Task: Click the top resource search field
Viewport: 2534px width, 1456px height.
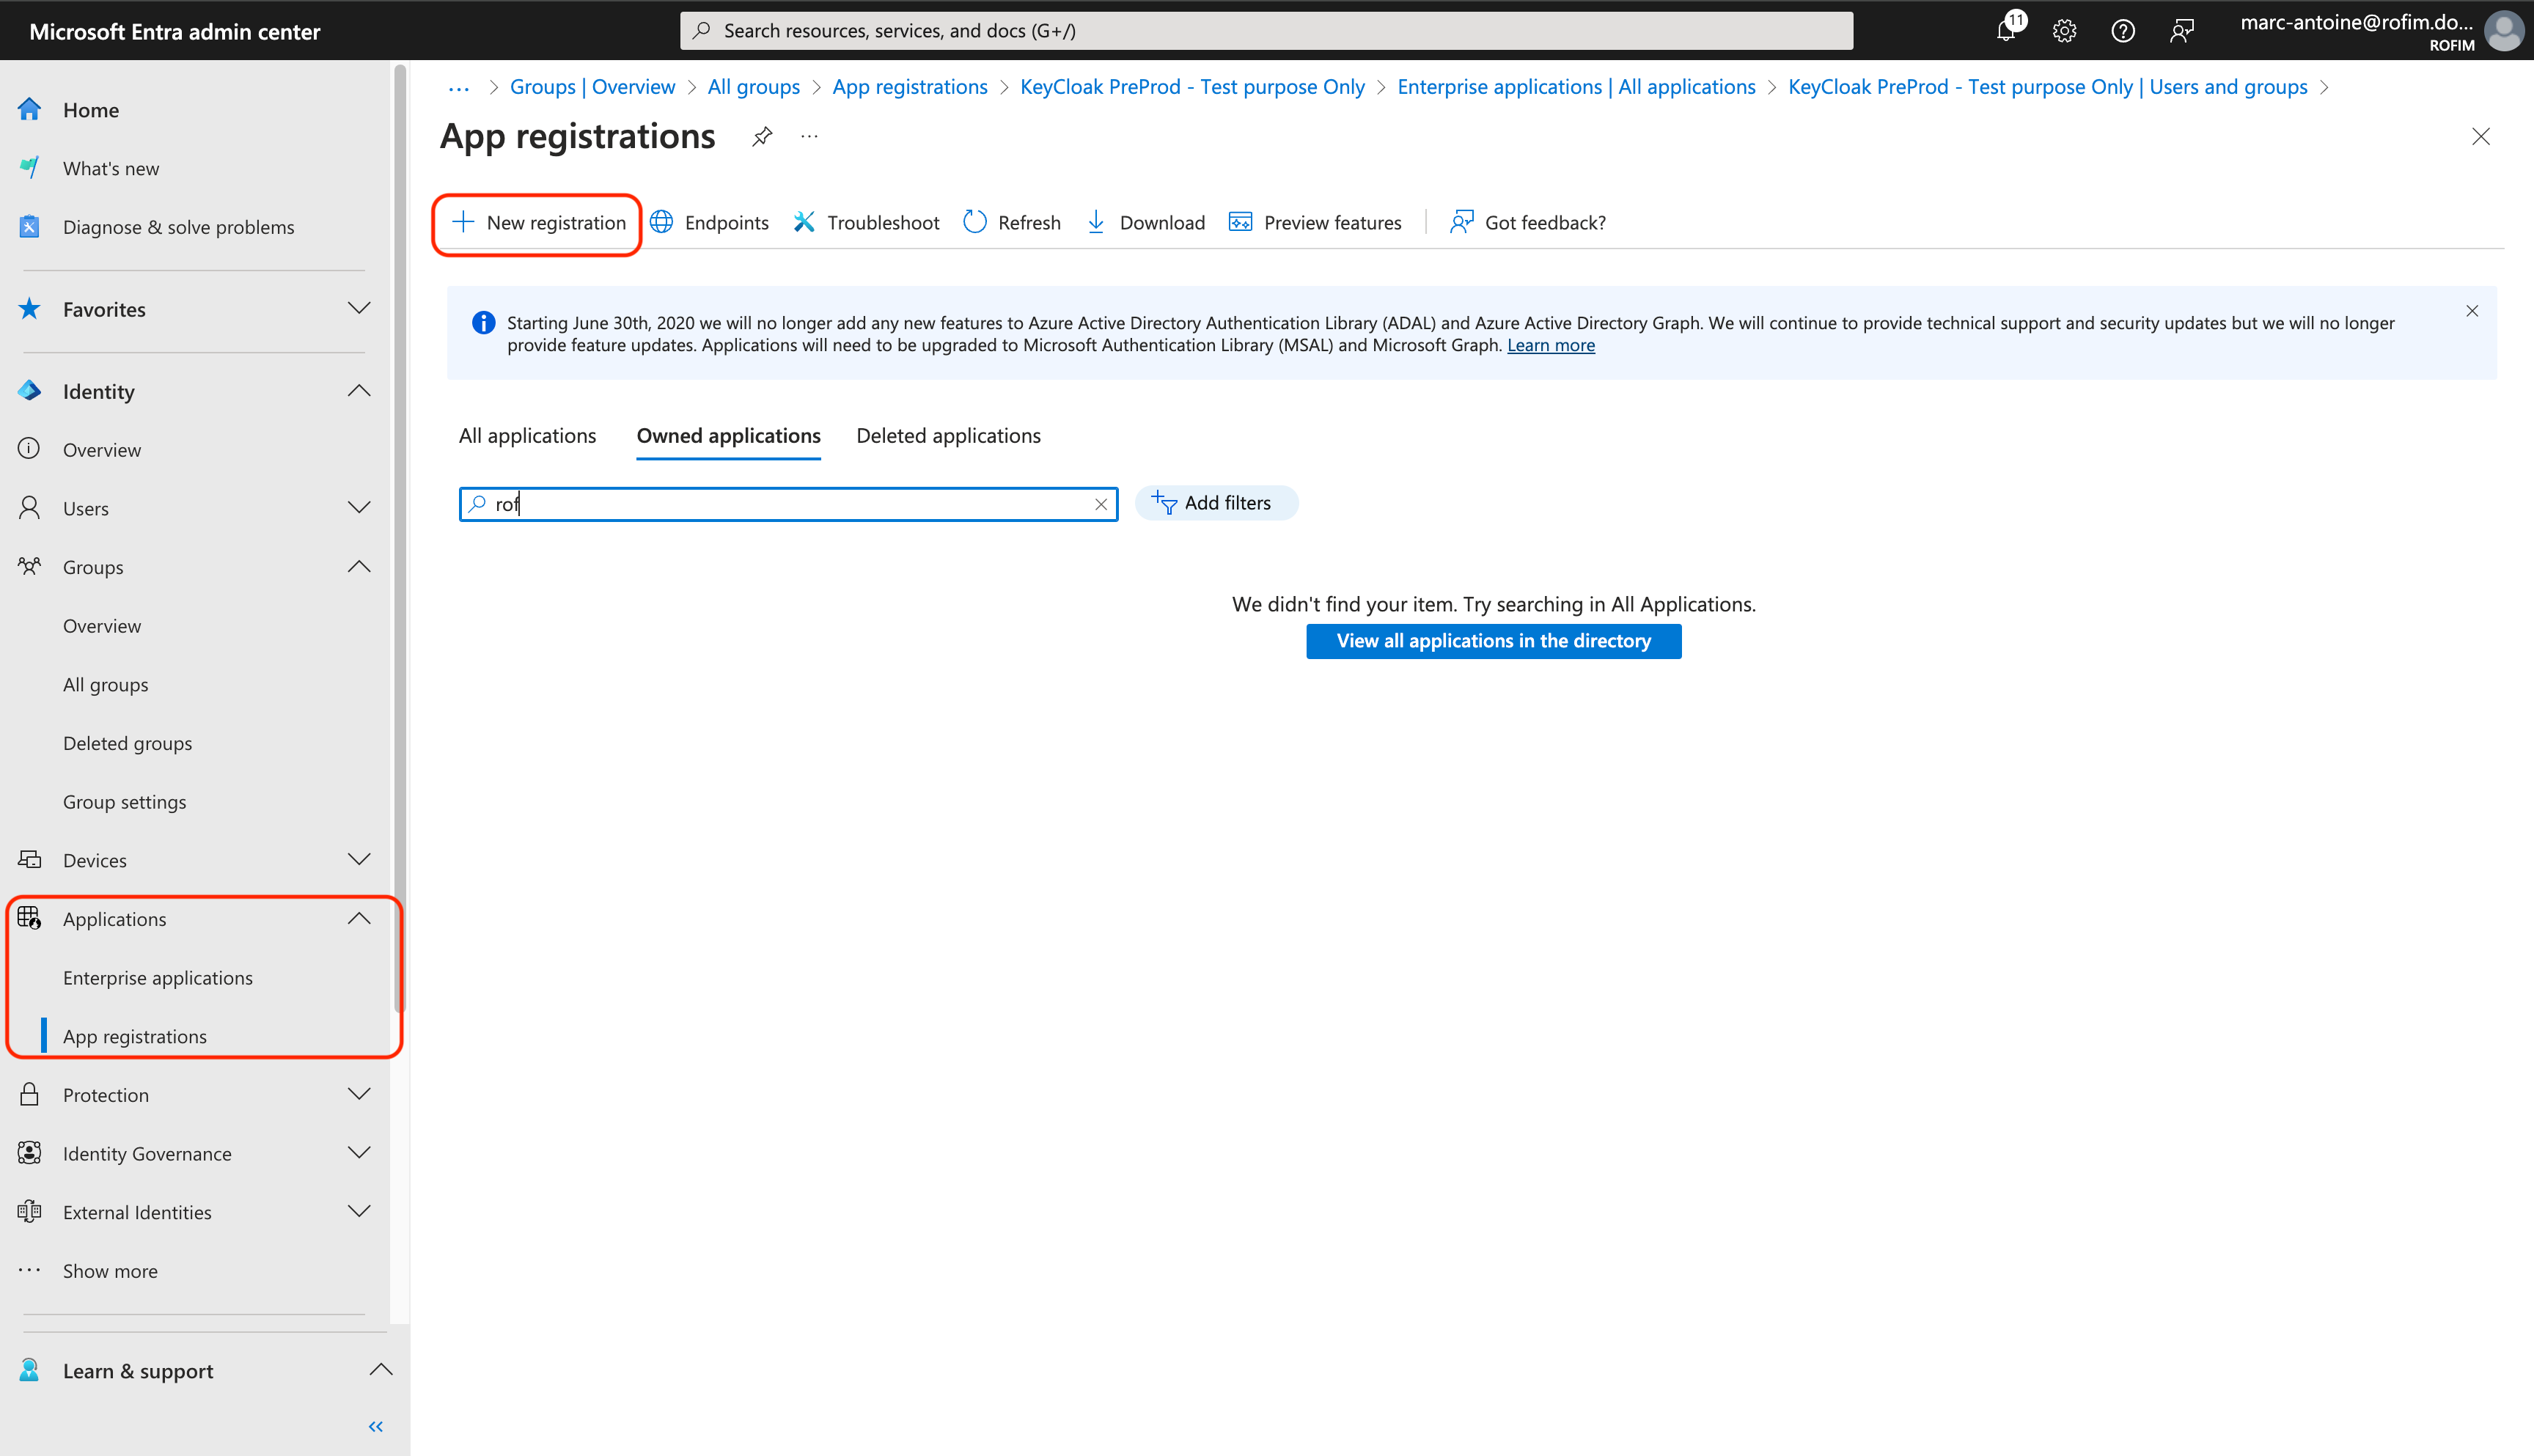Action: [1265, 31]
